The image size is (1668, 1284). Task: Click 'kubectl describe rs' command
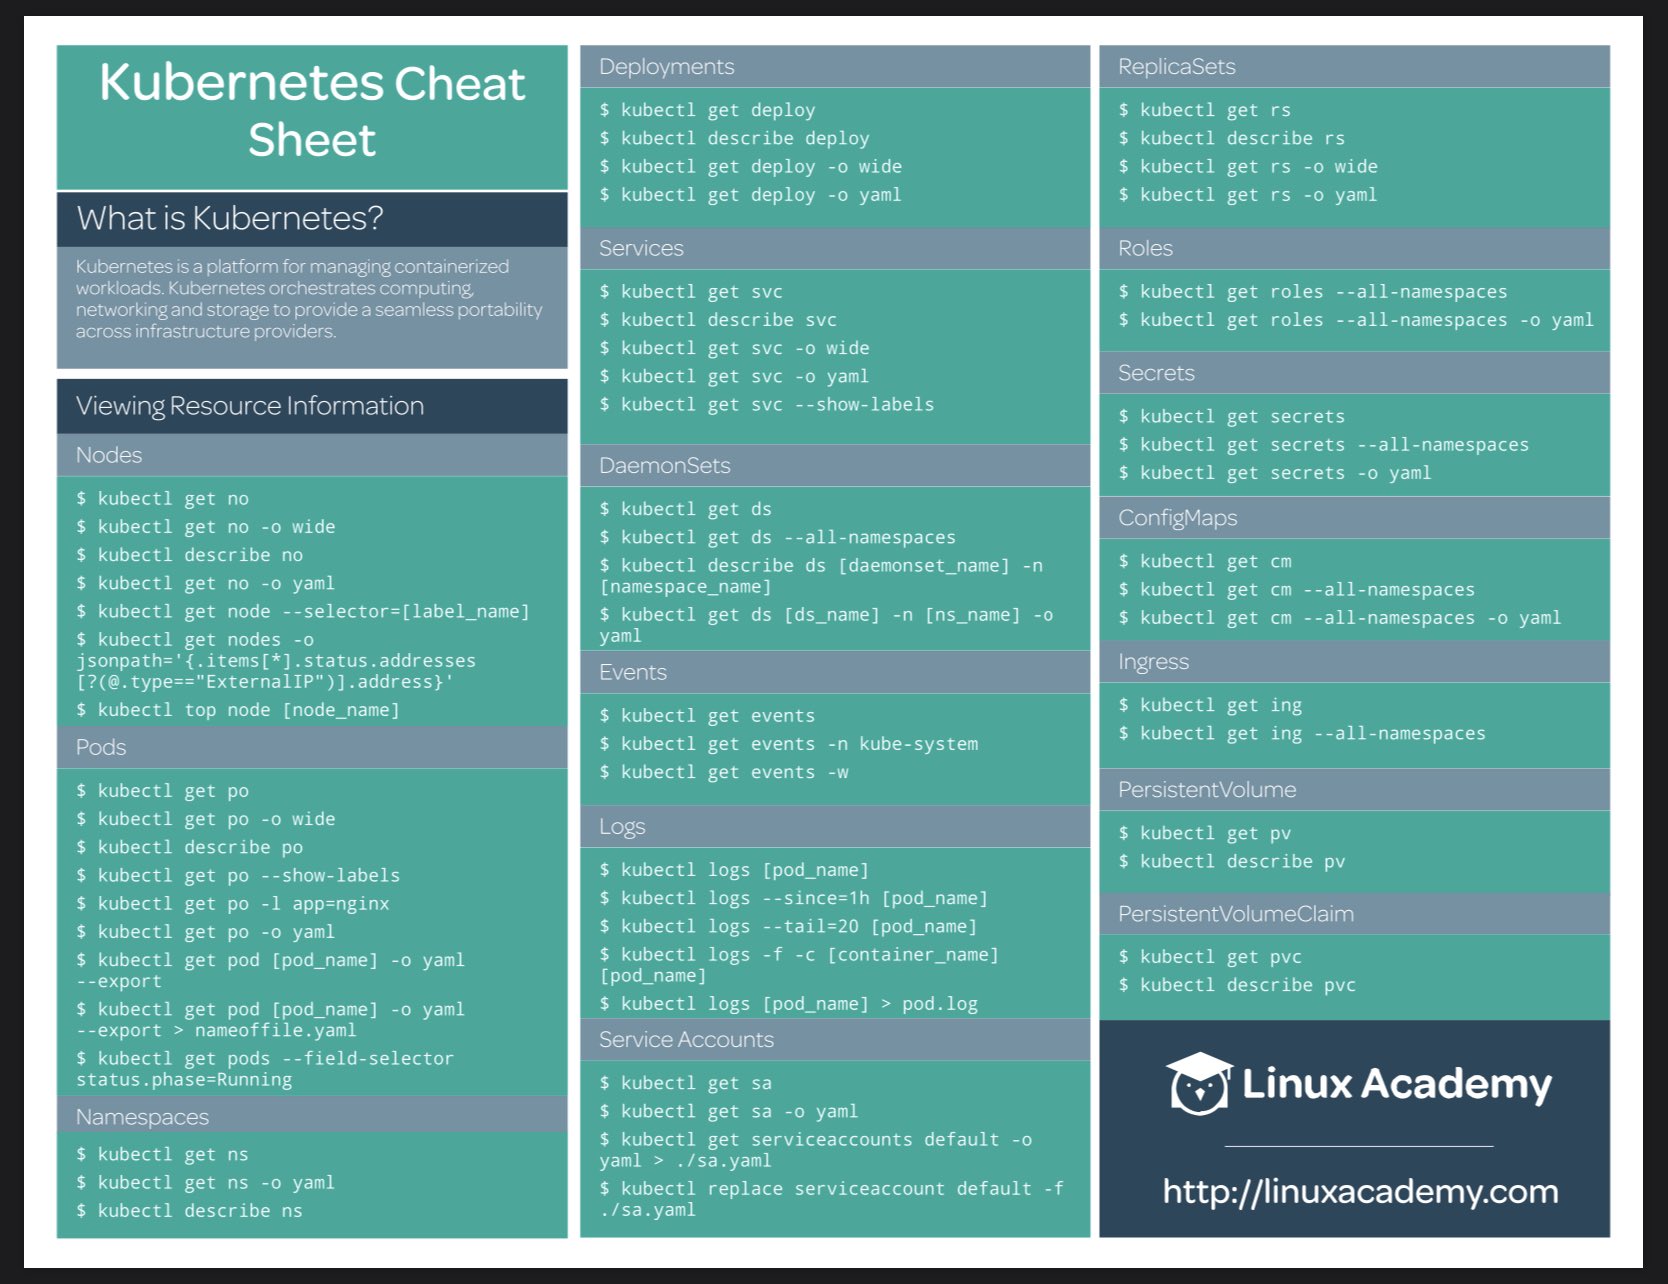pos(1232,138)
